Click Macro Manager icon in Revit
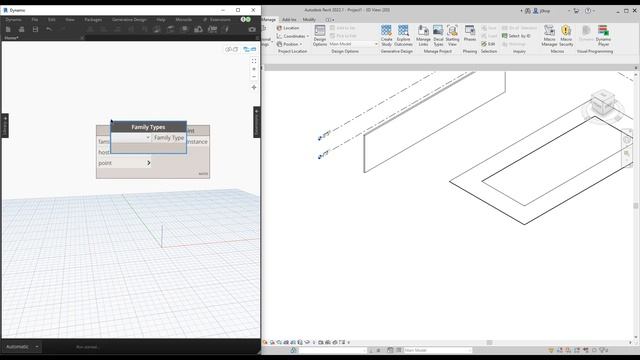 (x=549, y=36)
